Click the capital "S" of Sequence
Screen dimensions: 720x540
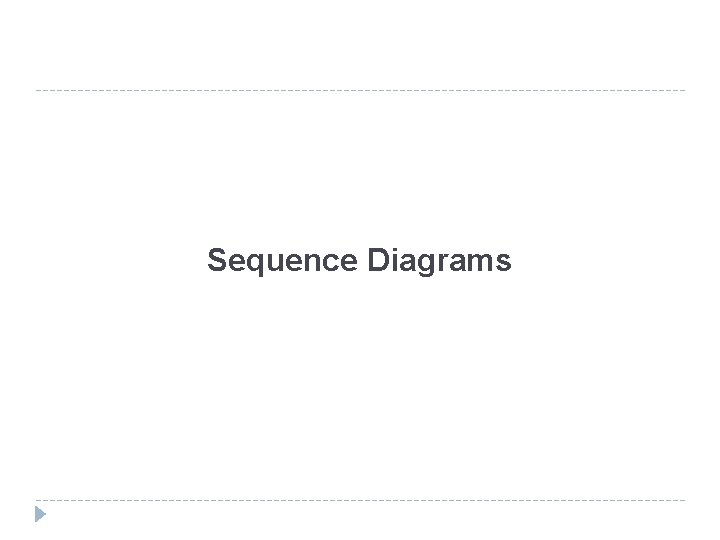(216, 261)
